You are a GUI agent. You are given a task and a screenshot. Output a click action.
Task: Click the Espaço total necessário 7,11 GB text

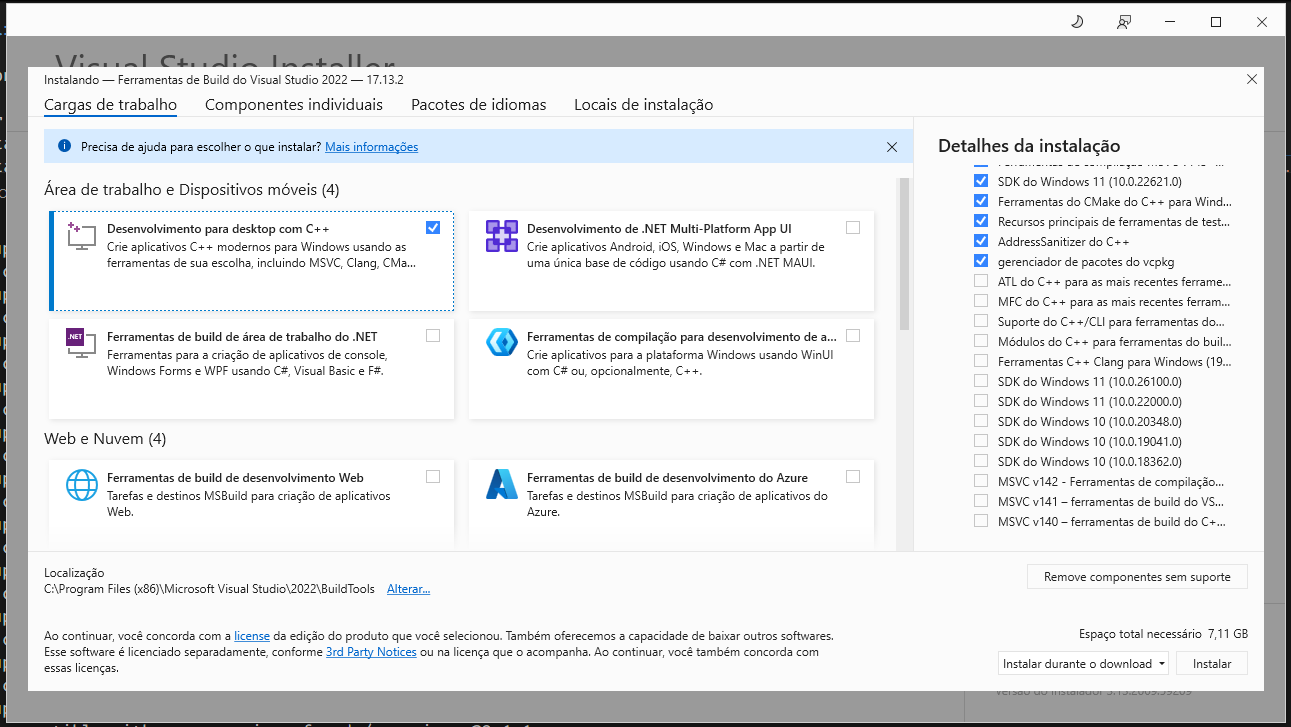(x=1163, y=633)
